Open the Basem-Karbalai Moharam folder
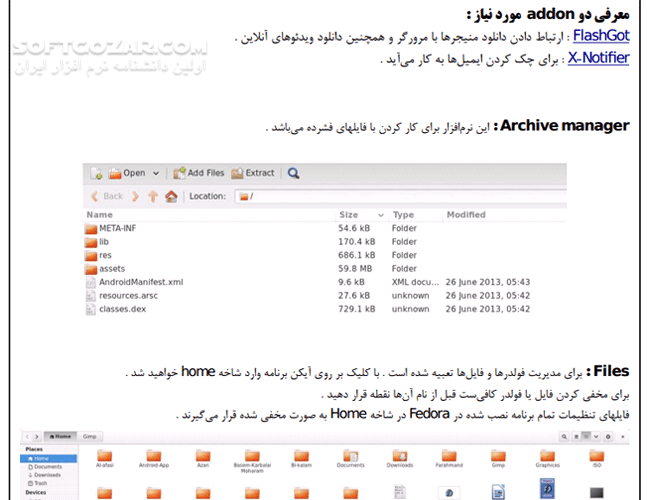This screenshot has width=650, height=500. tap(252, 461)
